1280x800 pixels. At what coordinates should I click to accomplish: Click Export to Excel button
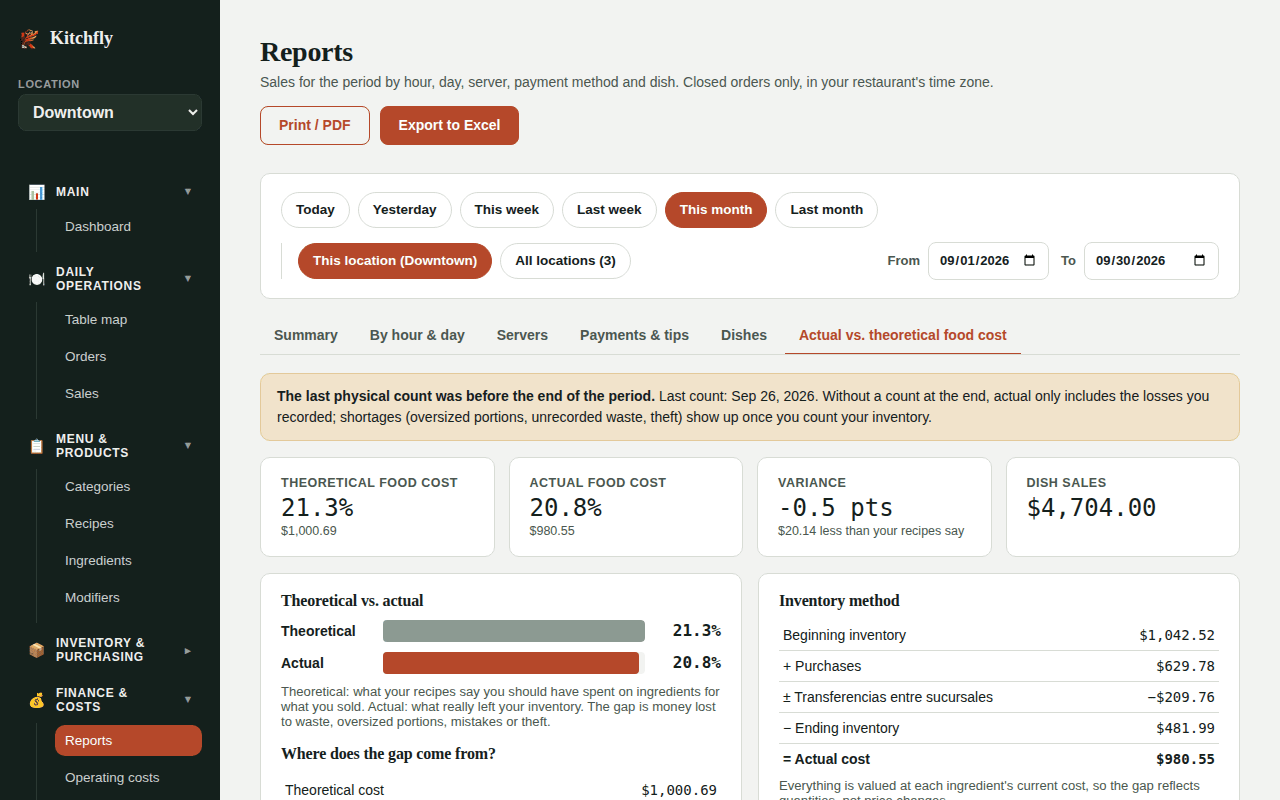[x=449, y=126]
